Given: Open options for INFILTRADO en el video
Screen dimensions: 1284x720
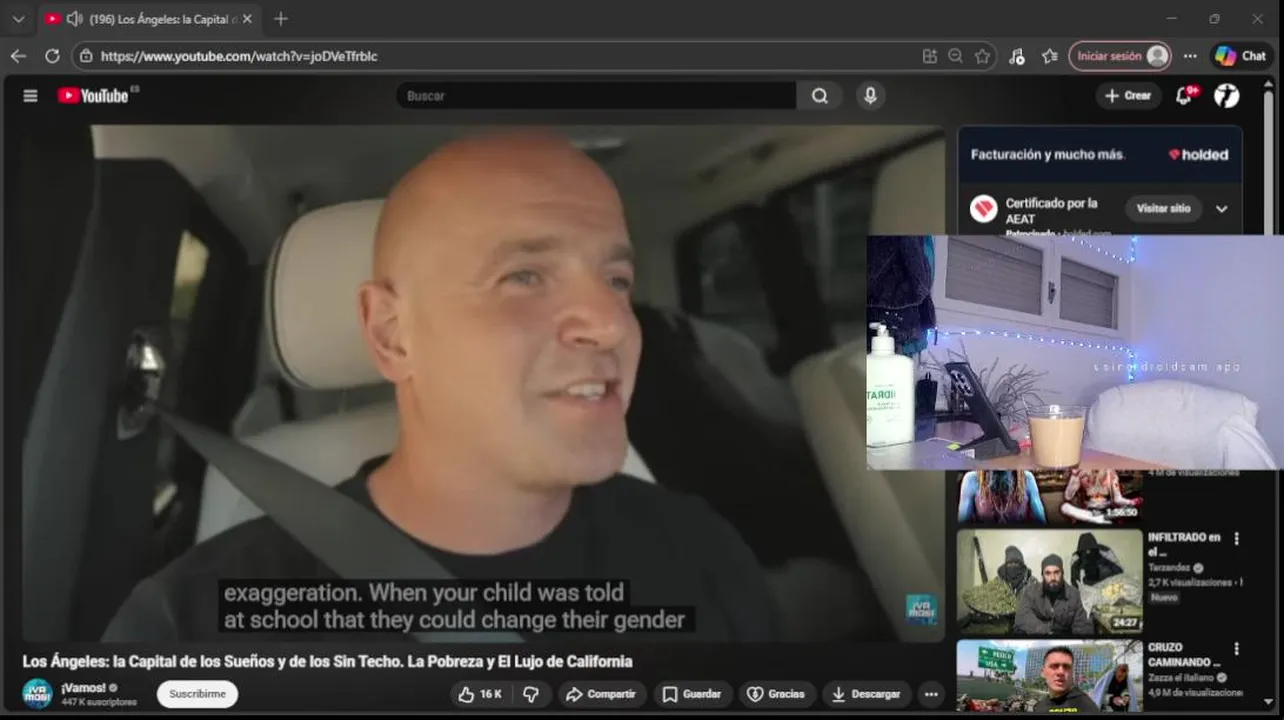Looking at the screenshot, I should click(1236, 539).
